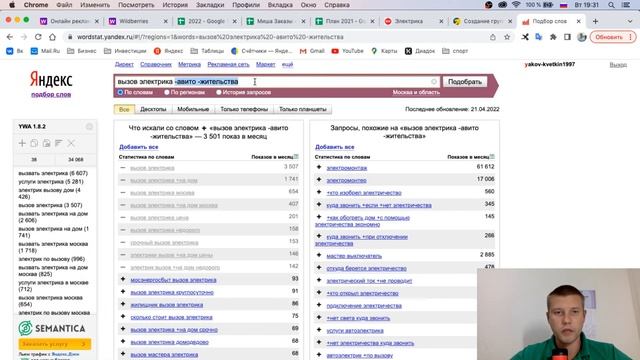Viewport: 640px width, 360px height.
Task: Select 'услуги электрика (5 281)' in YWA list
Action: pyautogui.click(x=51, y=182)
